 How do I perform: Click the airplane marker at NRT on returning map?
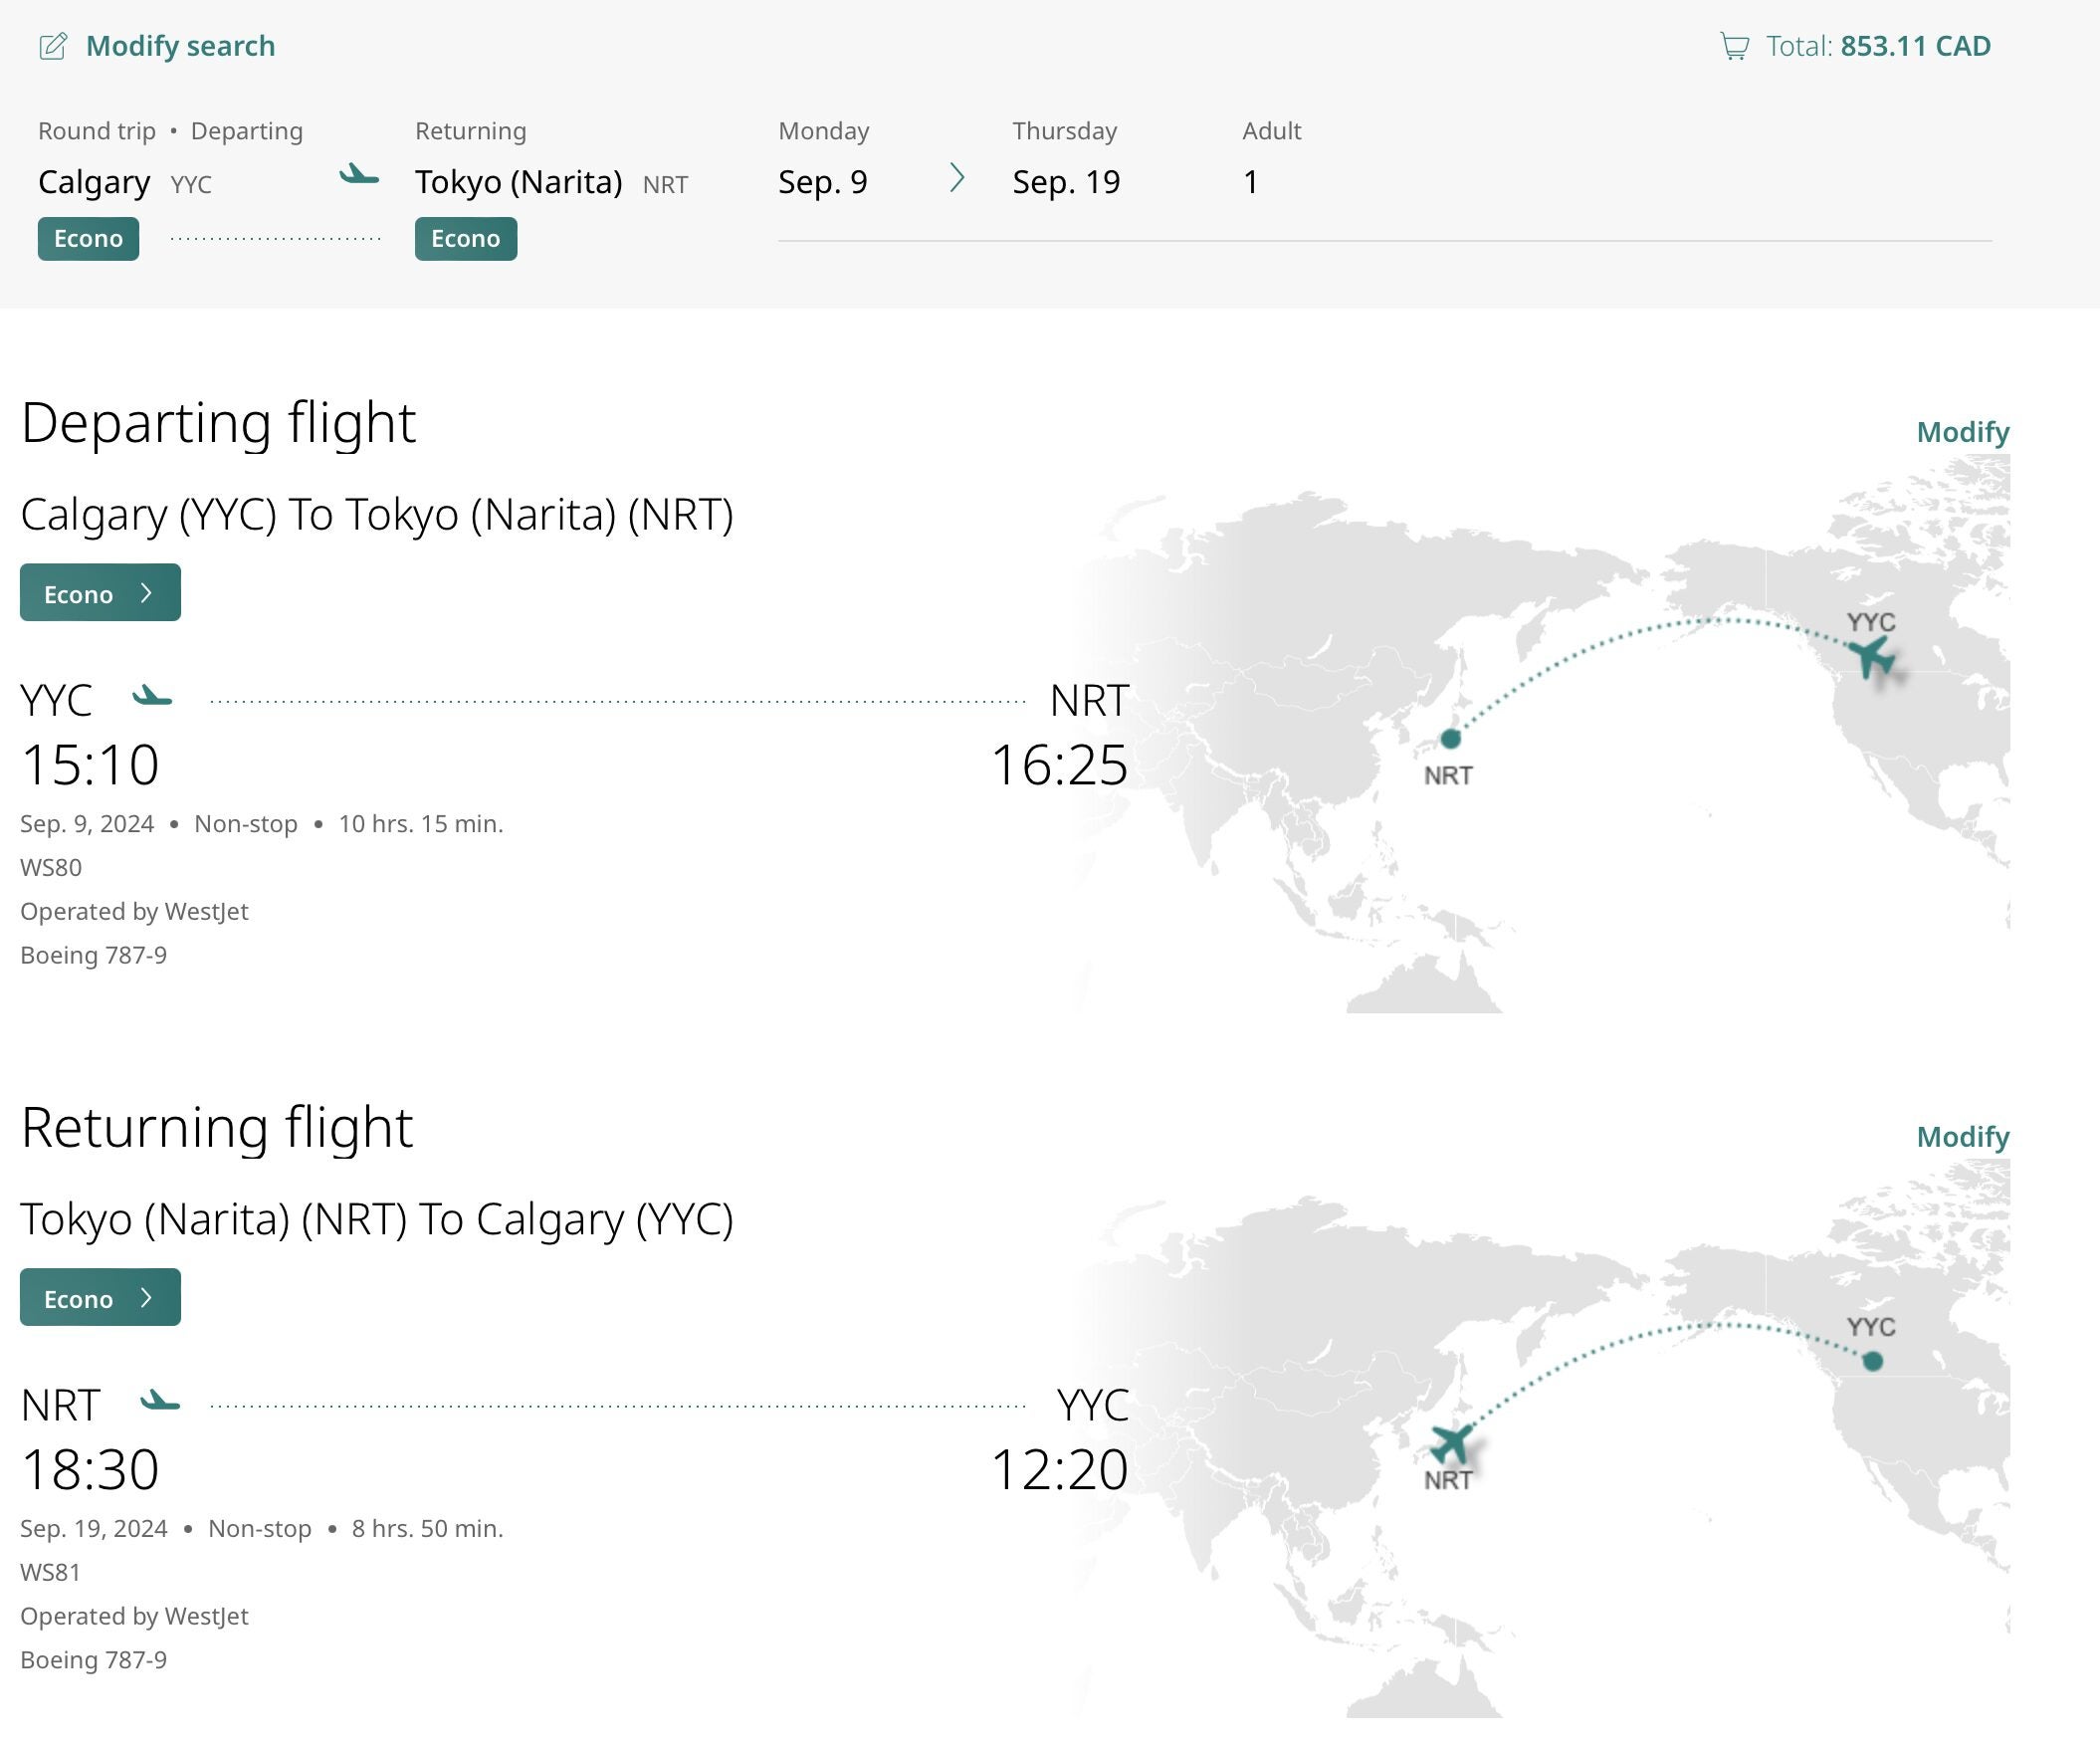tap(1451, 1444)
